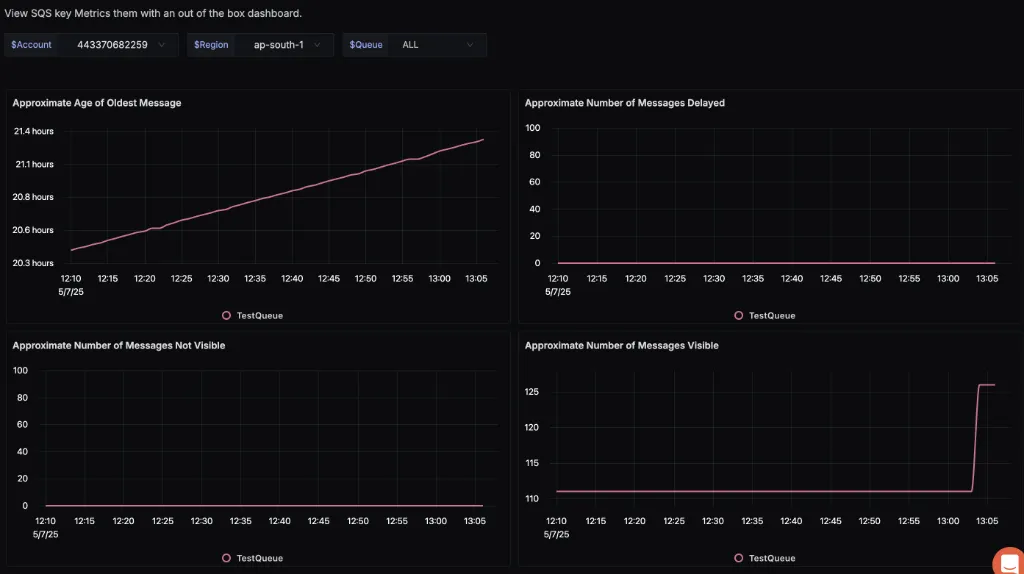Click TestQueue legend marker under Messages Not Visible

(x=227, y=558)
